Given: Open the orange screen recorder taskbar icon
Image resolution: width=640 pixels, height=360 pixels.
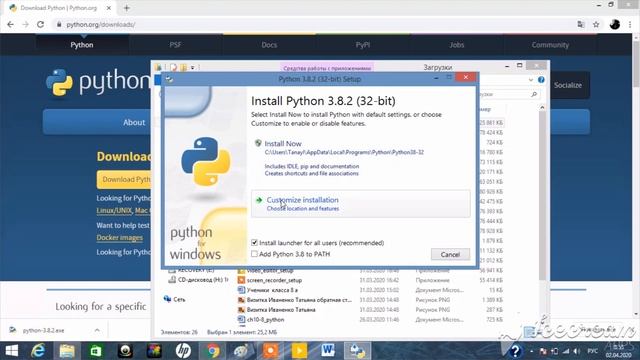Looking at the screenshot, I should click(270, 351).
